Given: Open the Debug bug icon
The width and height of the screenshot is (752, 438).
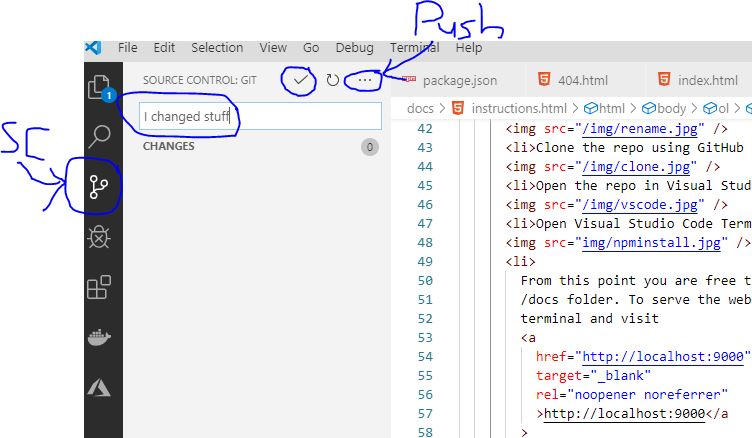Looking at the screenshot, I should [99, 237].
